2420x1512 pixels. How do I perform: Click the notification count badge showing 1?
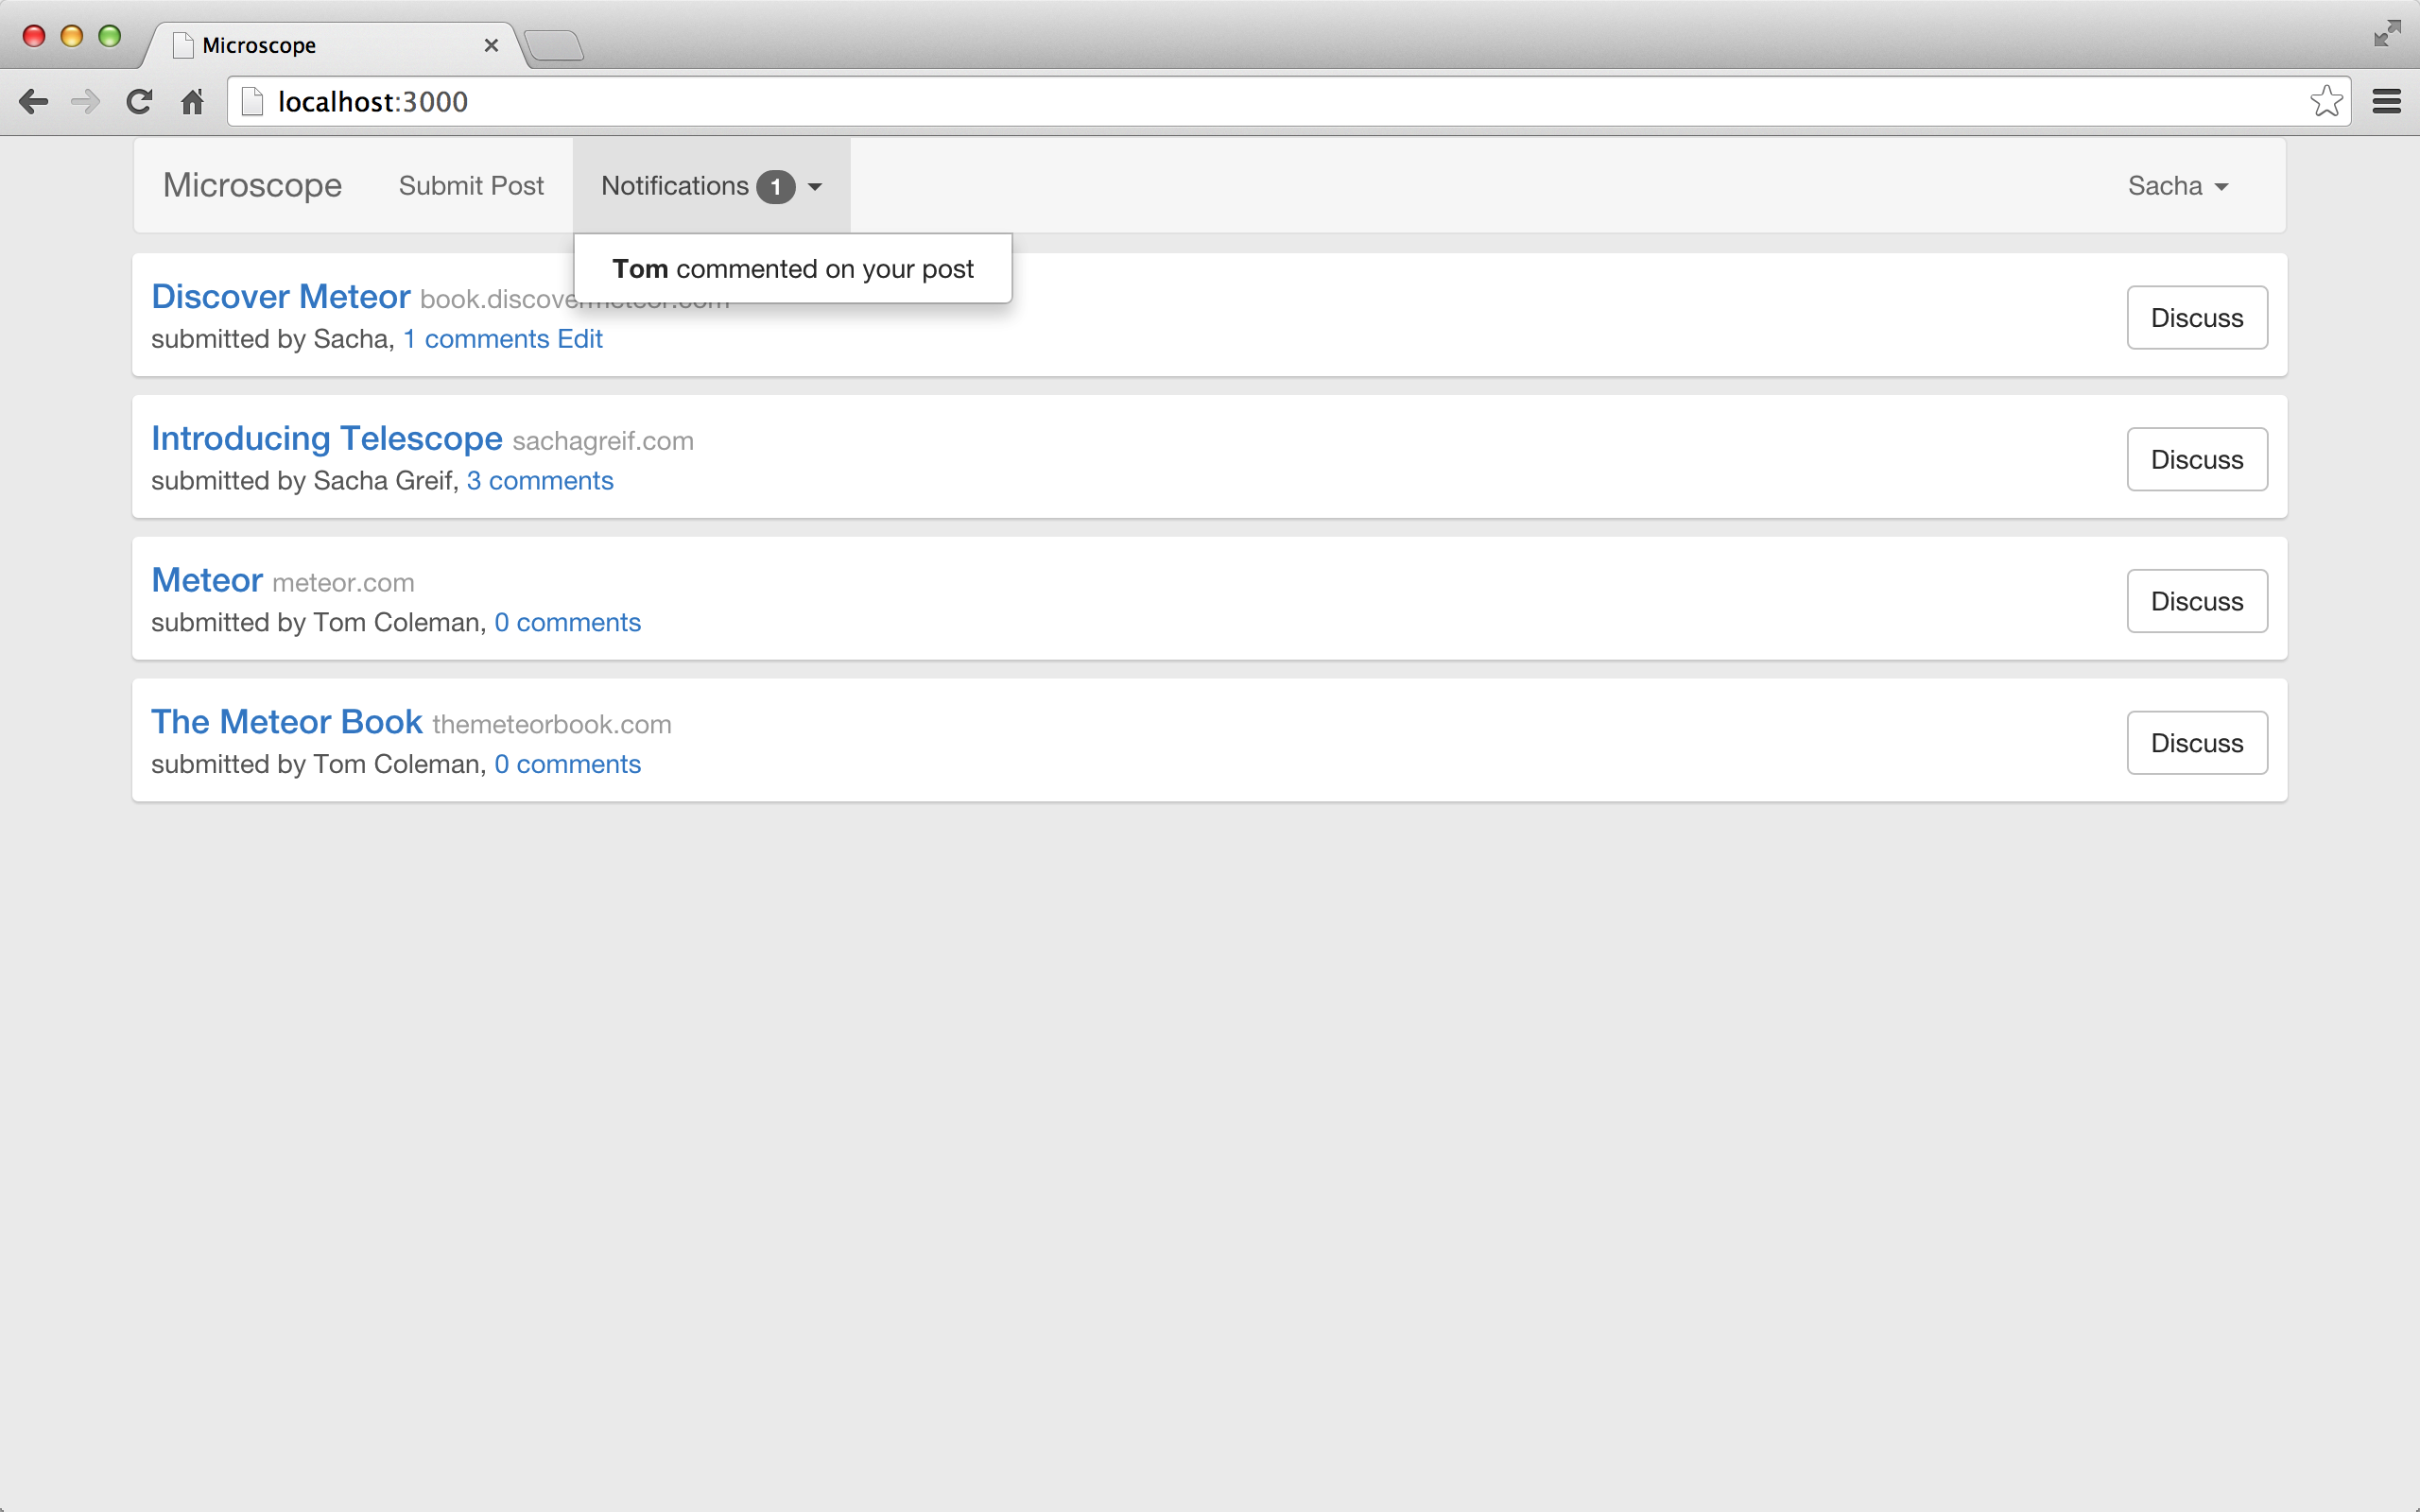click(777, 186)
